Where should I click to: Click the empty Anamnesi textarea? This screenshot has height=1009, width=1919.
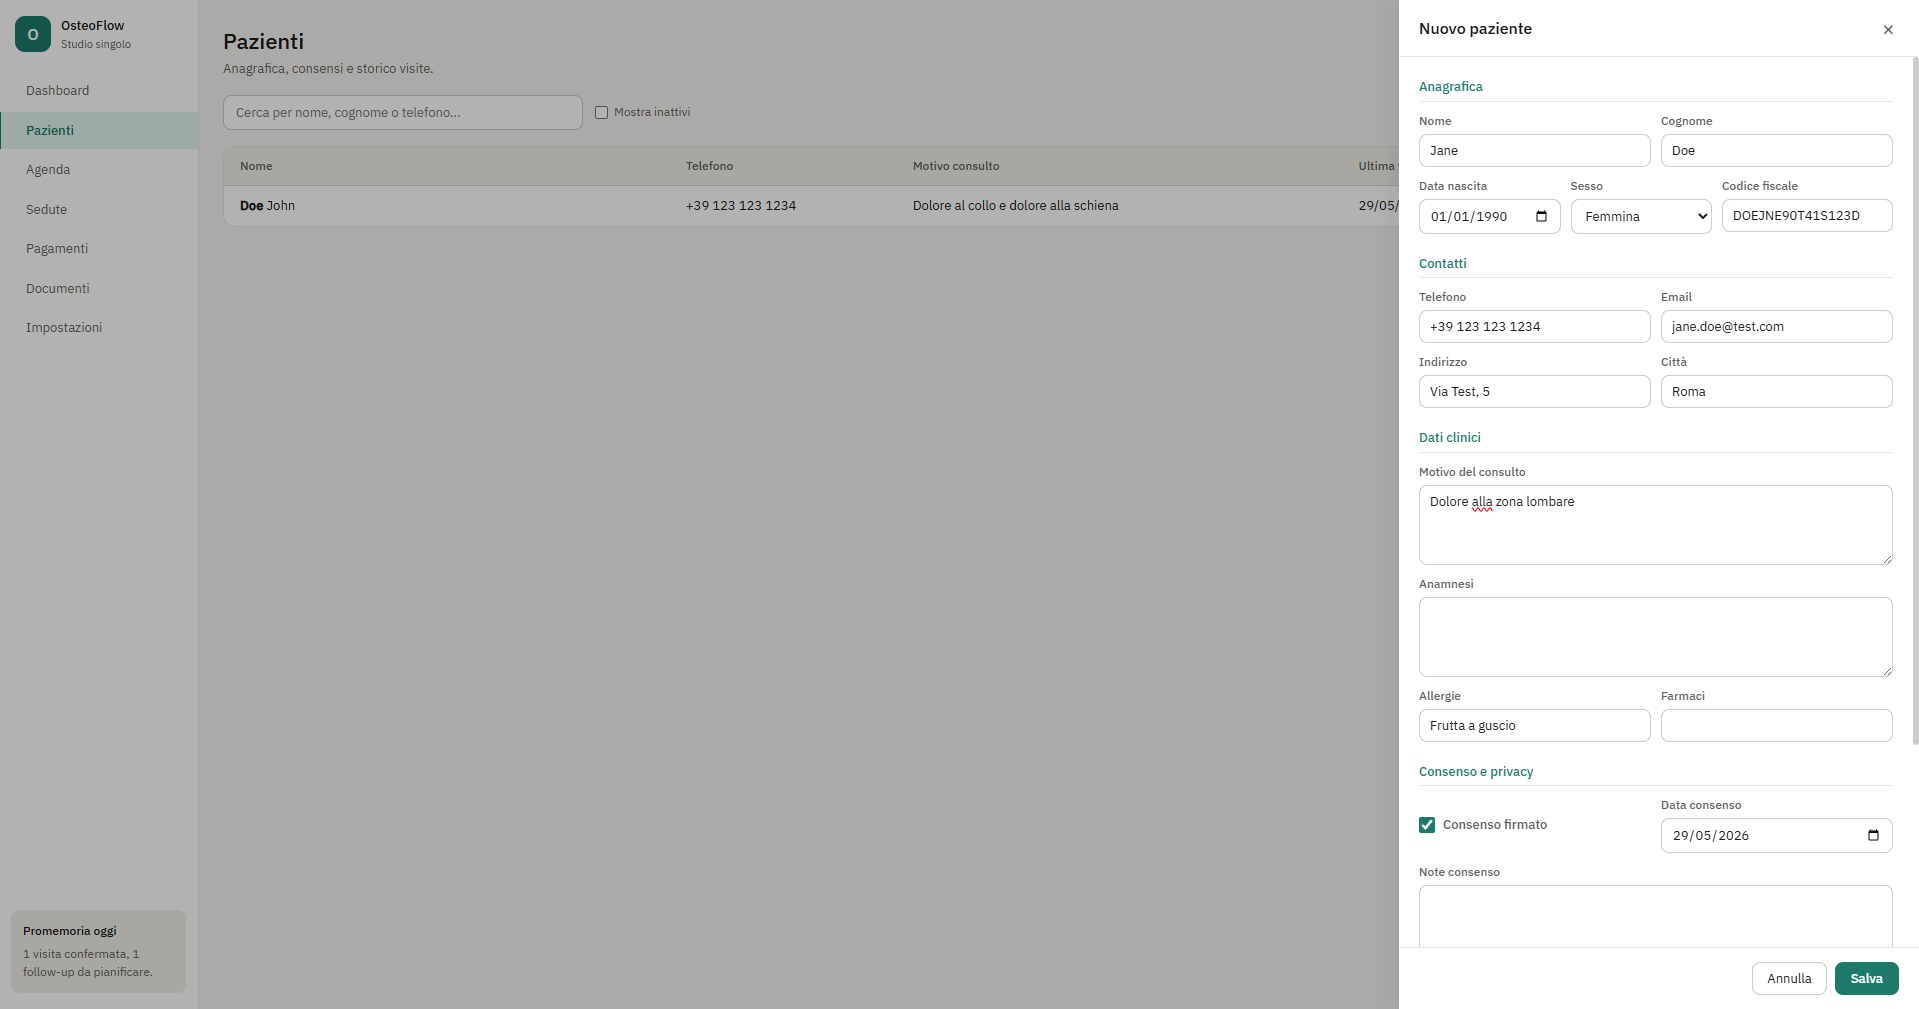[1655, 637]
